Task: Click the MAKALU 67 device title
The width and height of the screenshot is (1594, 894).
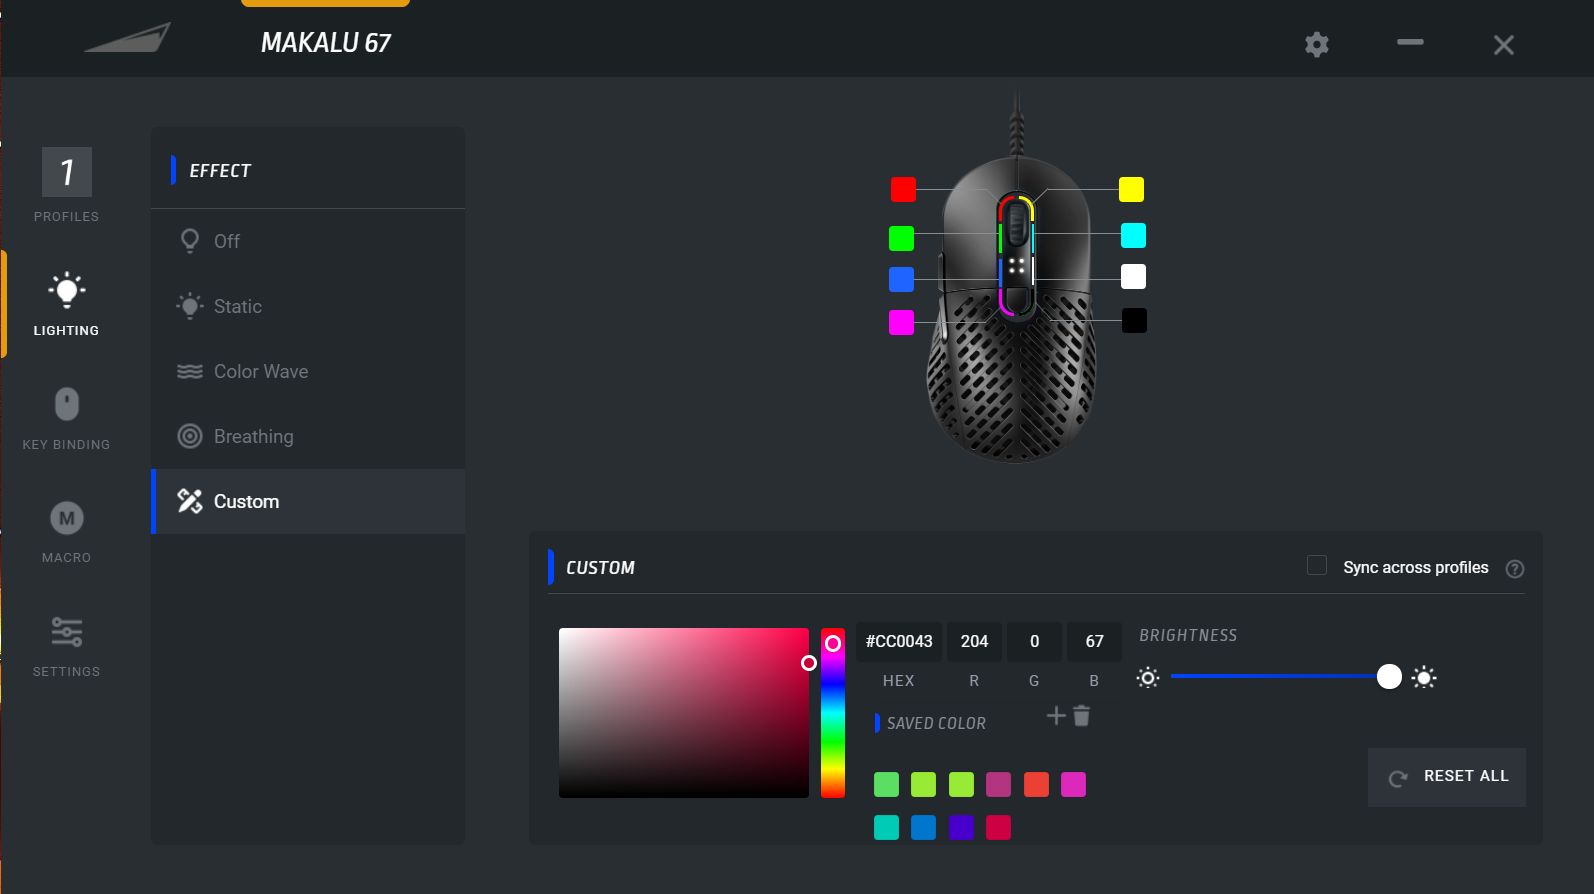Action: [326, 43]
